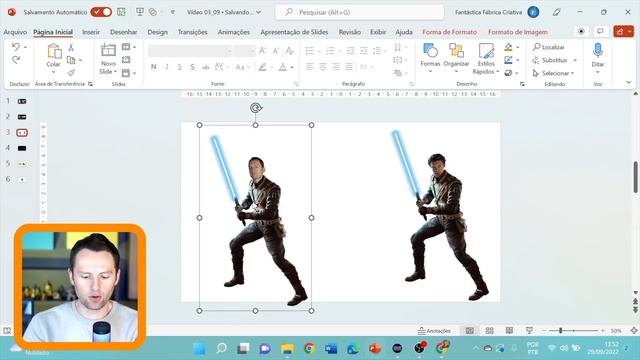Image resolution: width=640 pixels, height=360 pixels.
Task: Click the Localizar find button
Action: [549, 47]
